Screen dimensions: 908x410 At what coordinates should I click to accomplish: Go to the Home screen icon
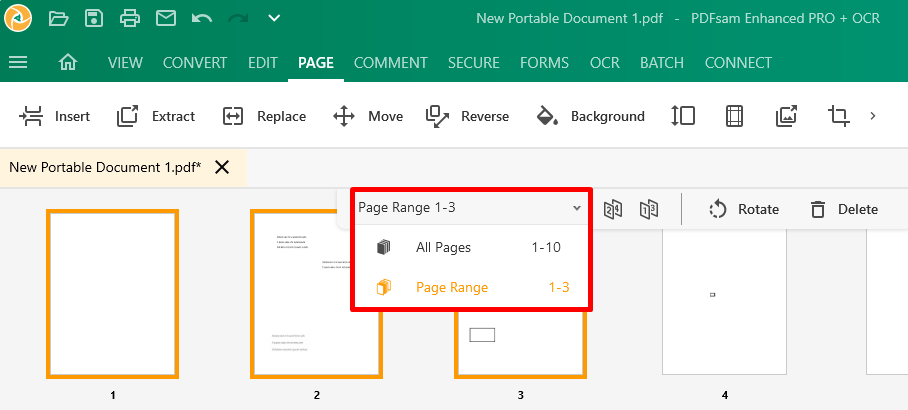click(68, 62)
